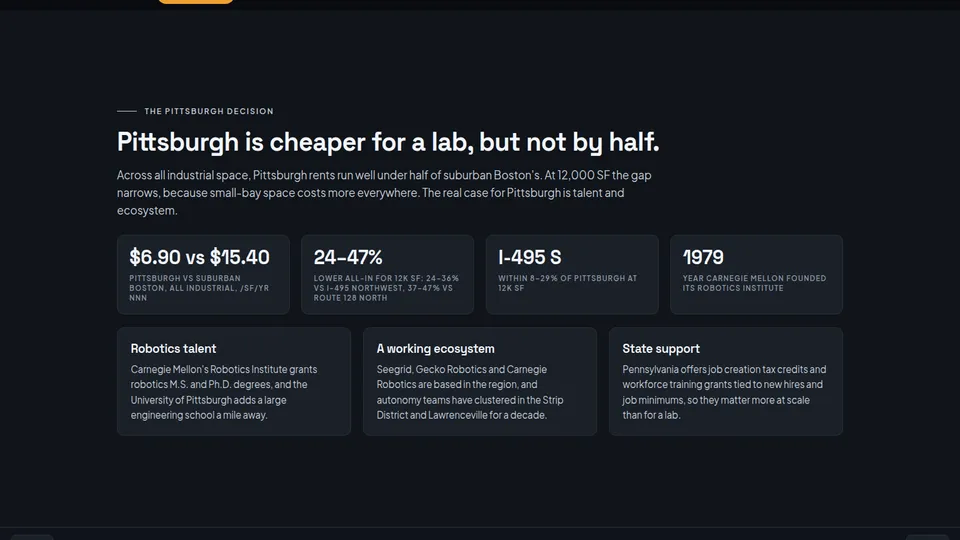This screenshot has width=960, height=540.
Task: Click the Pennsylvania job creation tax credits text
Action: pos(724,392)
